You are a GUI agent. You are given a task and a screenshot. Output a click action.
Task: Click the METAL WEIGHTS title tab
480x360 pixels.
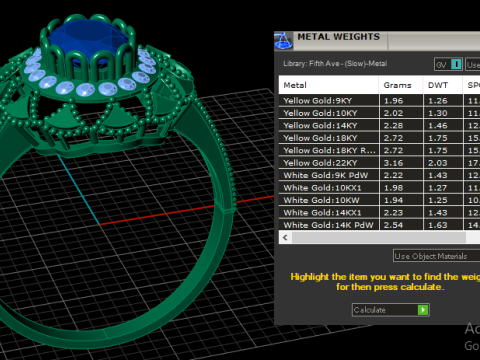tap(339, 37)
